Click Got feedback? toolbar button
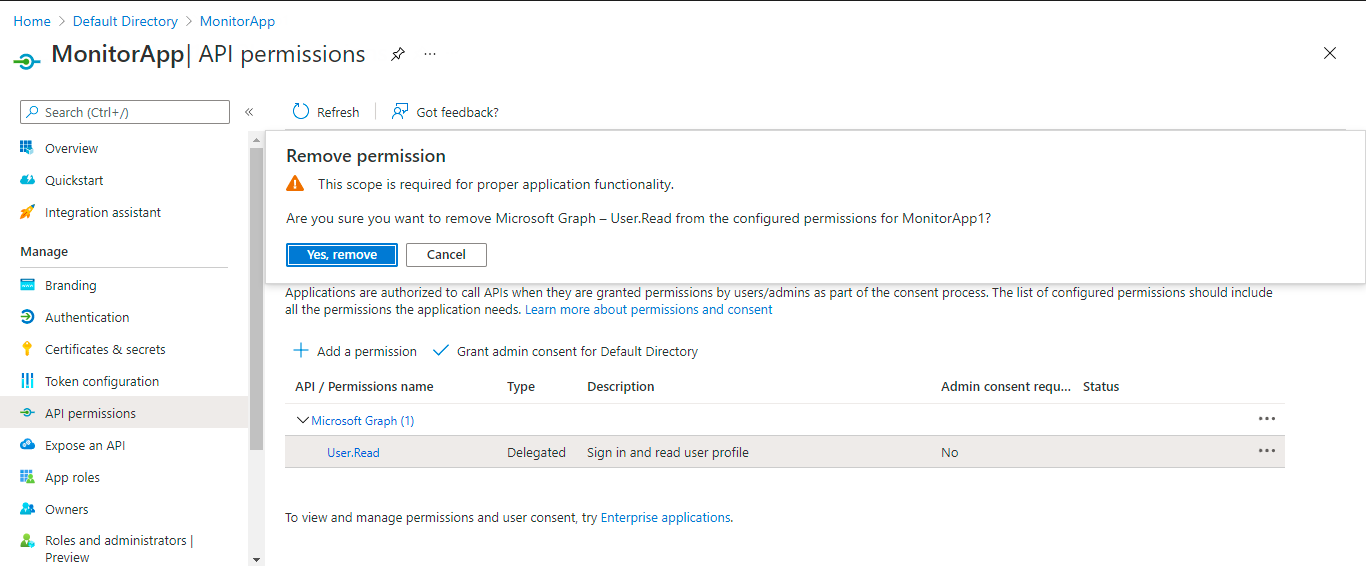The width and height of the screenshot is (1366, 566). [445, 112]
